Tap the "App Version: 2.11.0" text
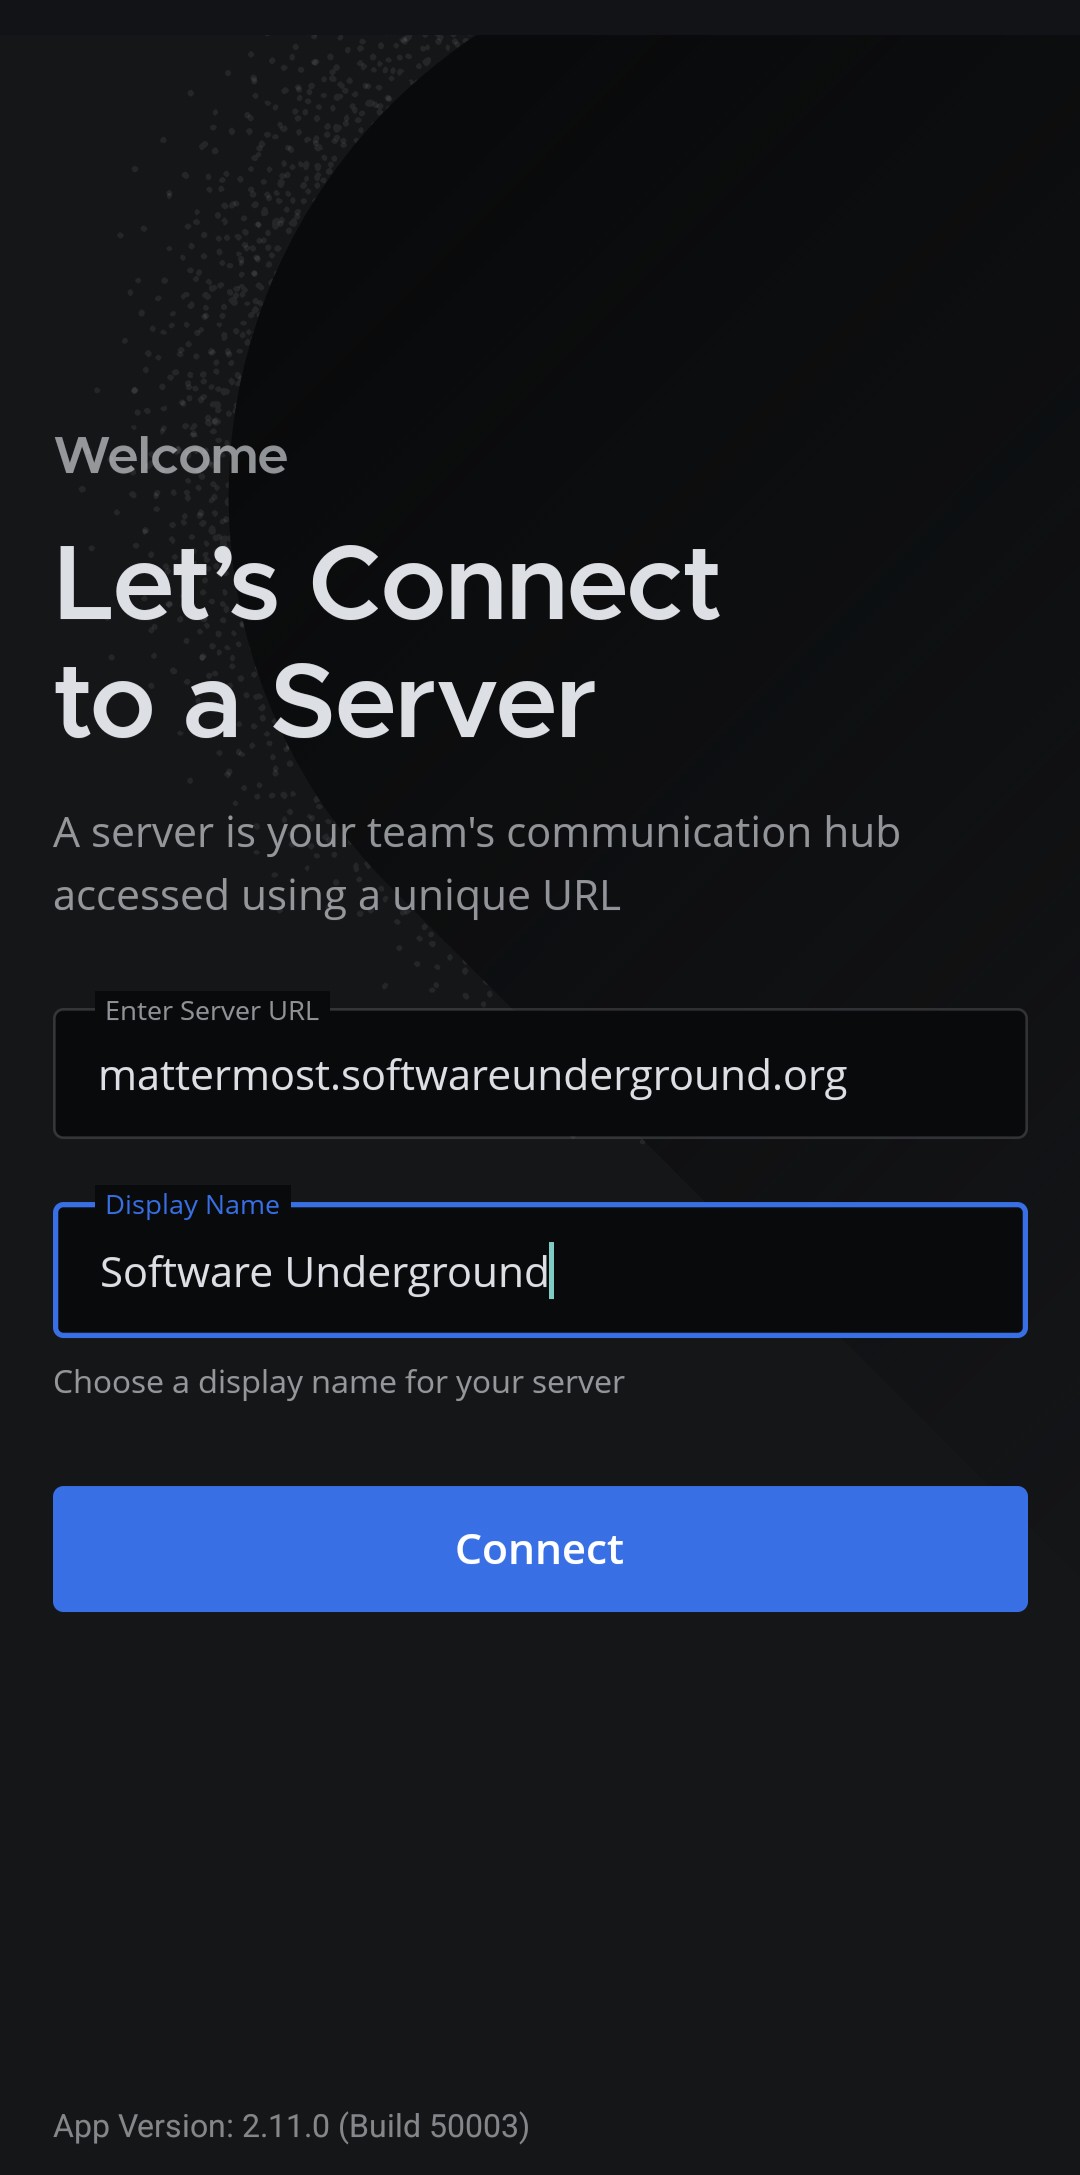 191,2126
